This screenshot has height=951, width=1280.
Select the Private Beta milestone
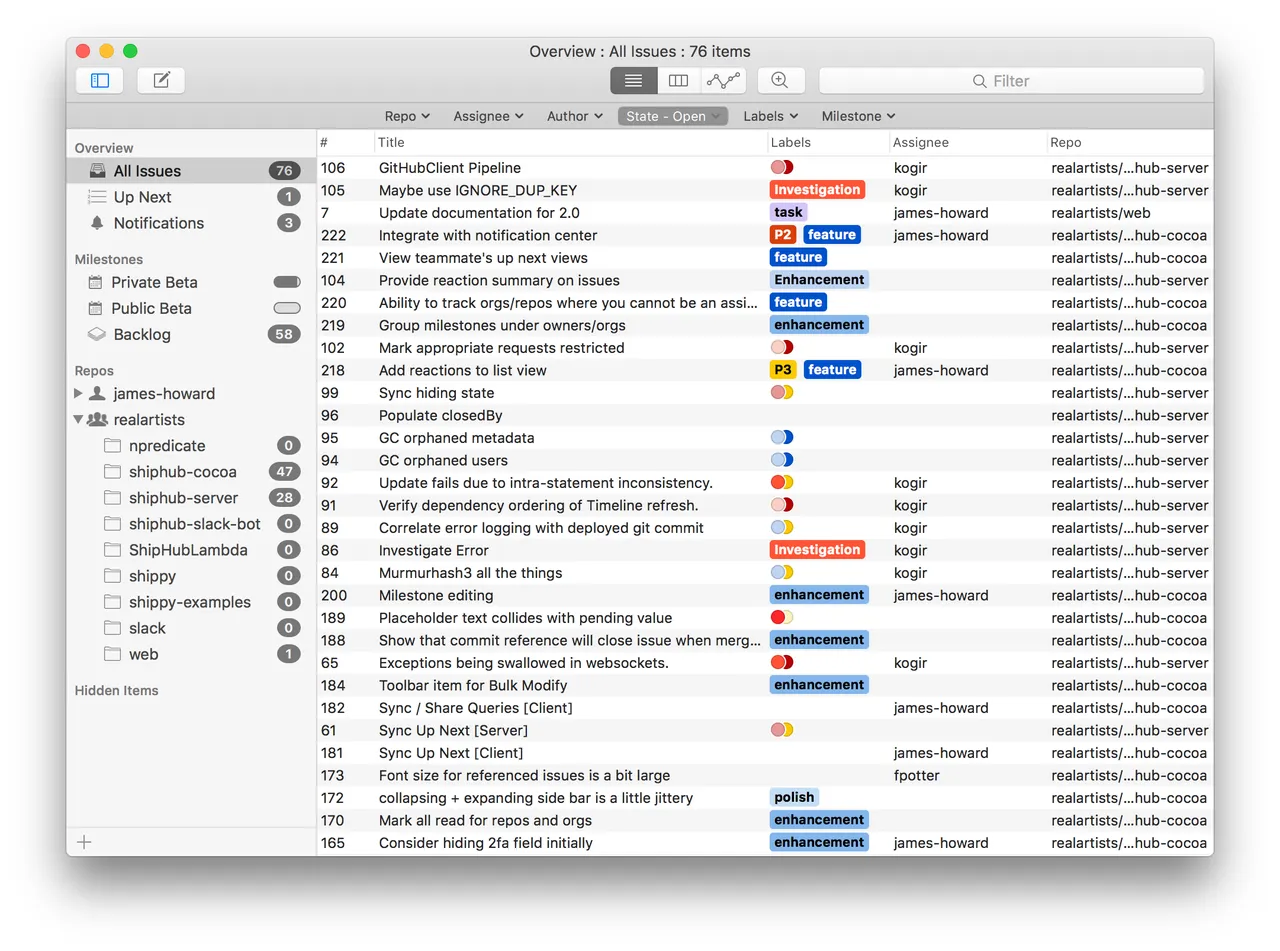[x=191, y=282]
